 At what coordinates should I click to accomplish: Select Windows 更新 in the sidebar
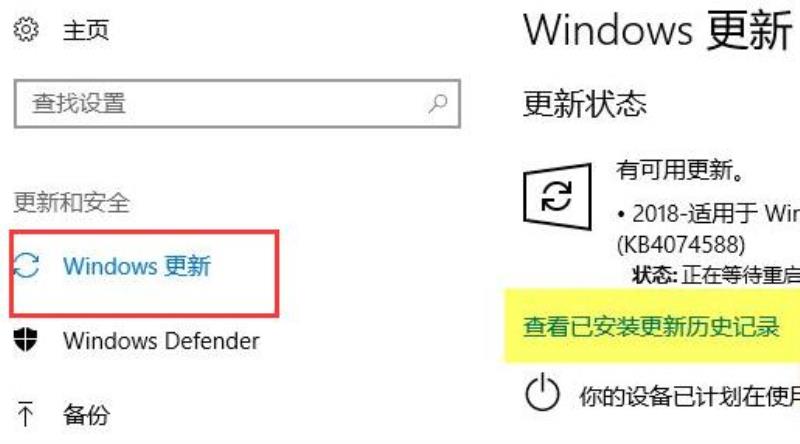(144, 274)
